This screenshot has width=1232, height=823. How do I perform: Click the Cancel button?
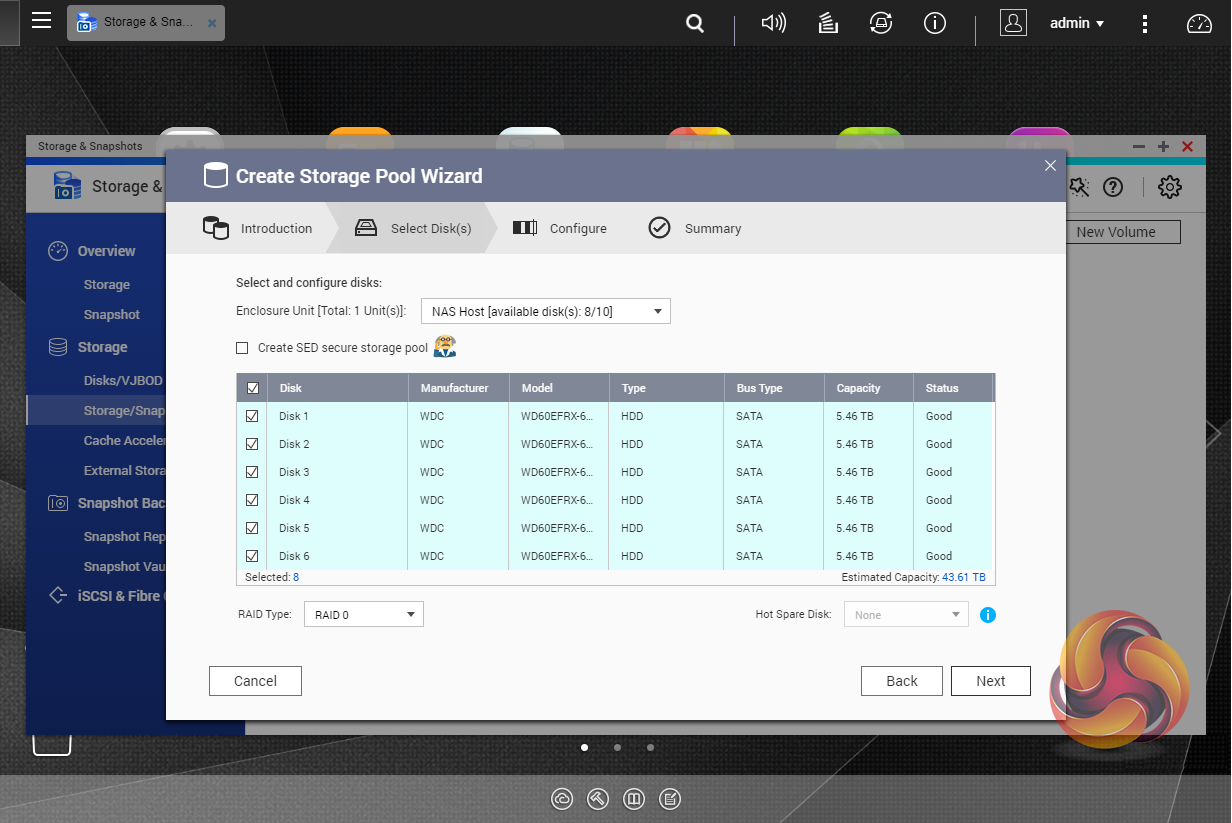(255, 681)
